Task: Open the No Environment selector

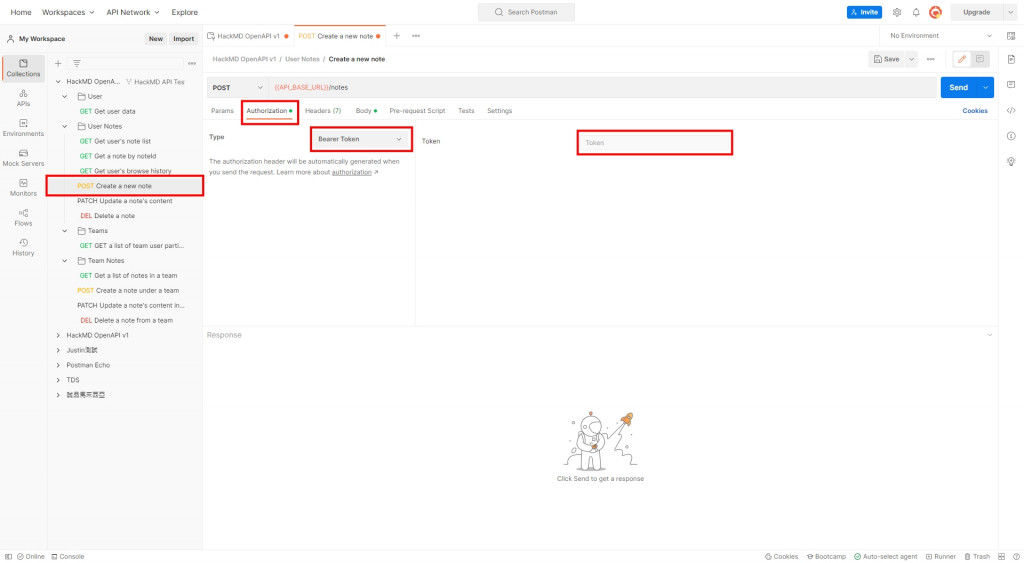Action: 940,36
